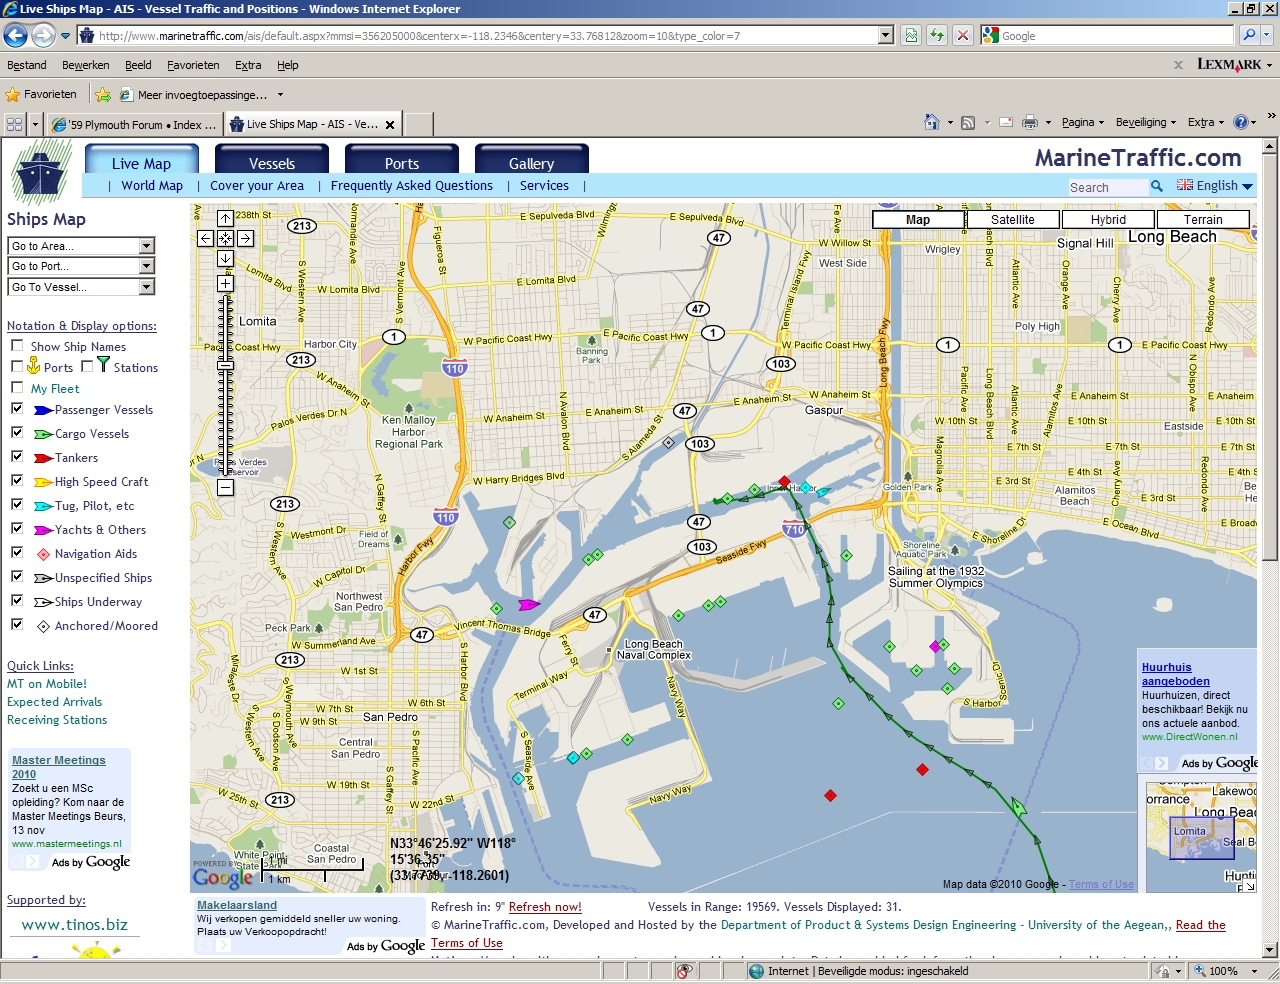The height and width of the screenshot is (984, 1280).
Task: Switch map to Hybrid view
Action: [1108, 220]
